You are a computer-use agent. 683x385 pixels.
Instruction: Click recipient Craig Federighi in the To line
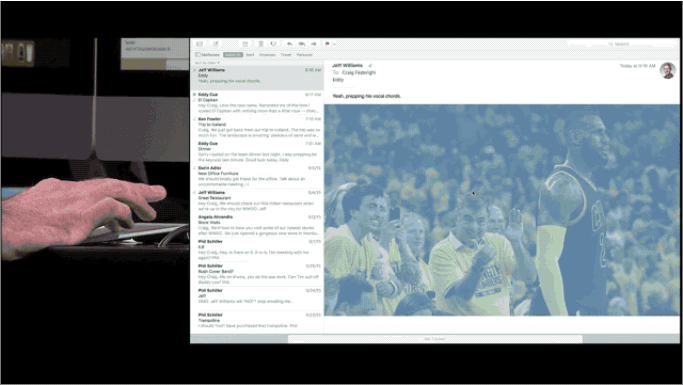[x=359, y=73]
